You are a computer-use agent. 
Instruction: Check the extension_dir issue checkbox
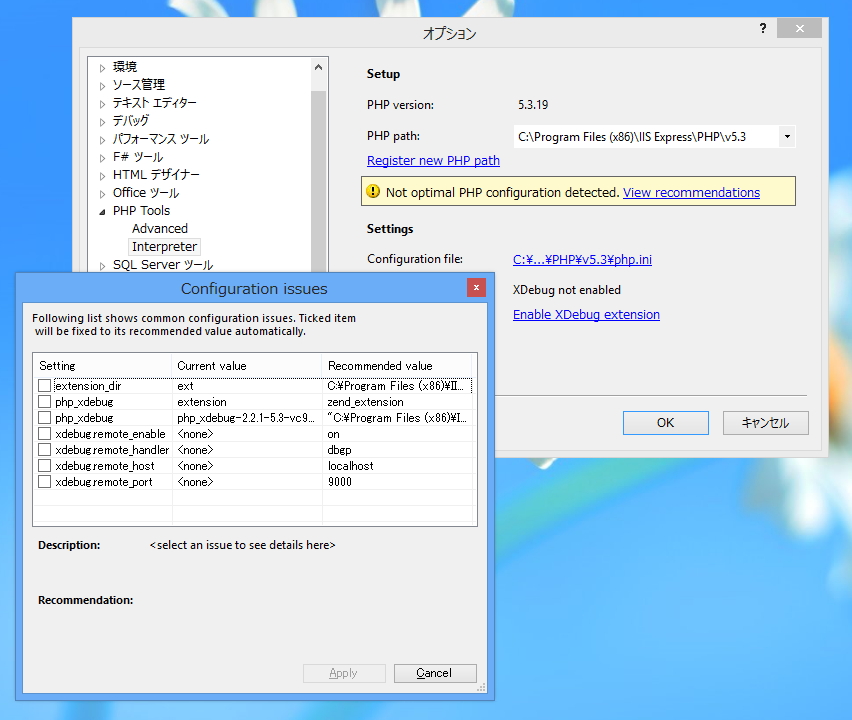click(44, 386)
